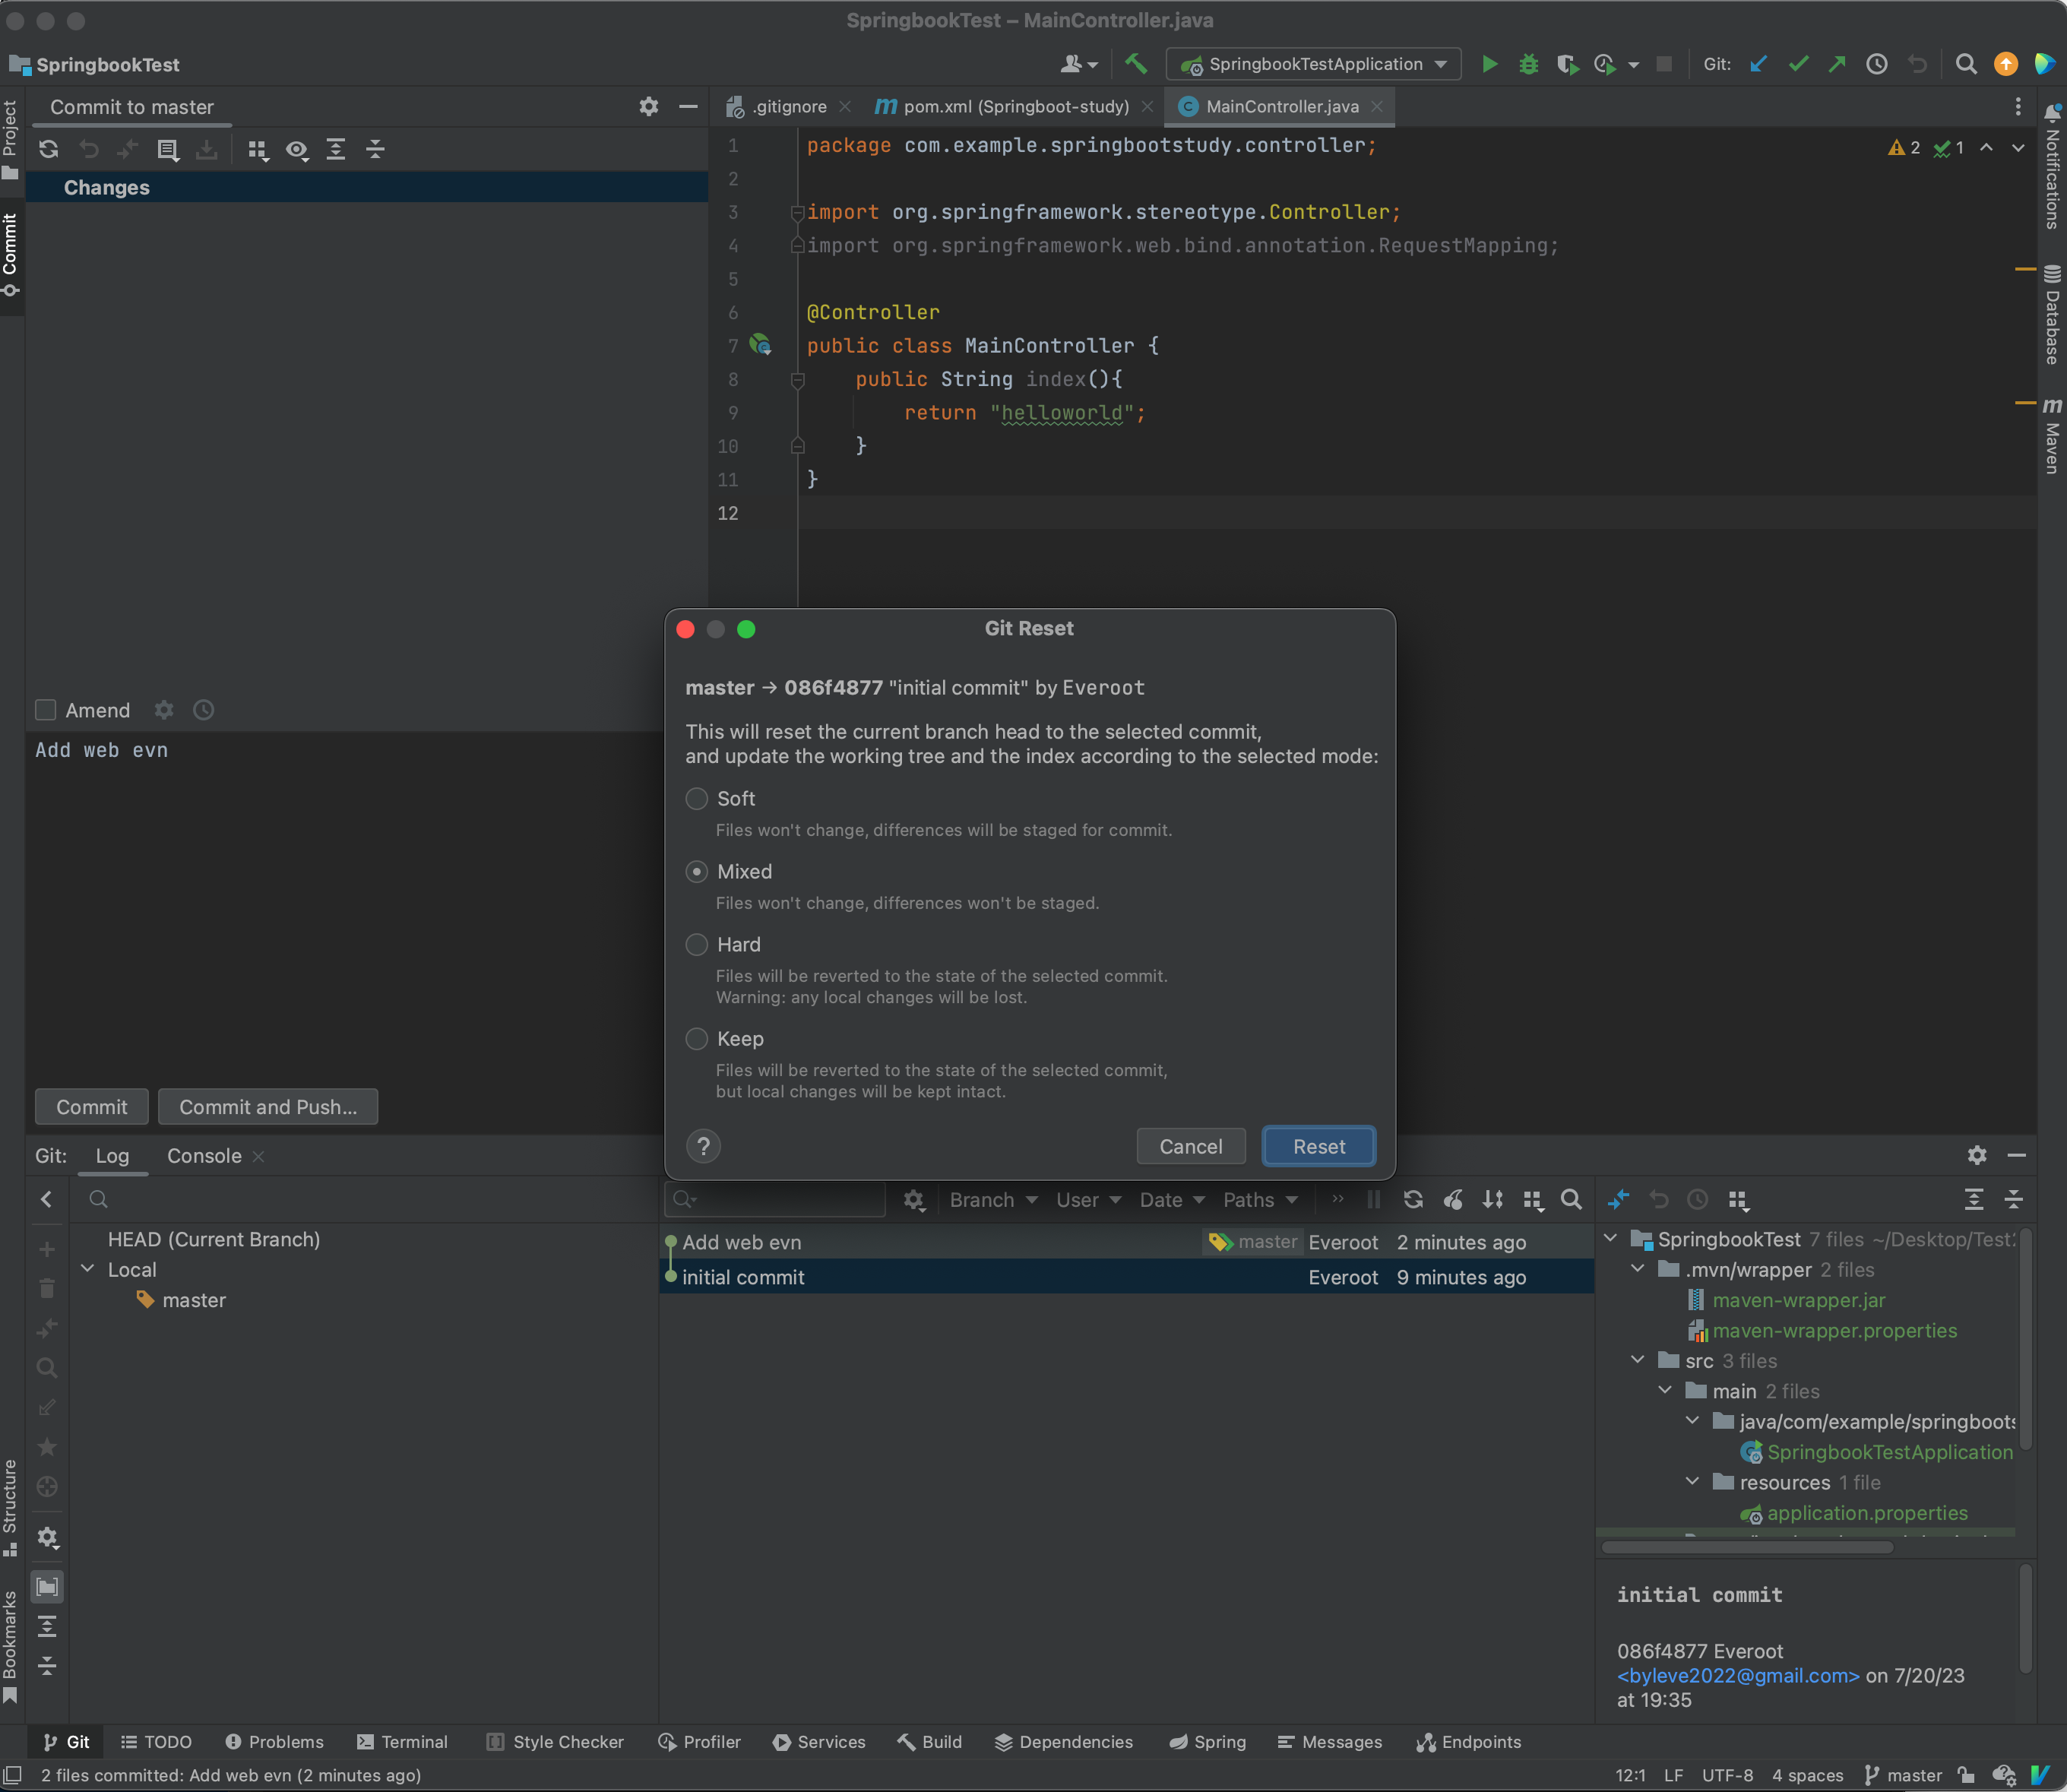The image size is (2067, 1792).
Task: Open the Console tab in Git panel
Action: tap(204, 1155)
